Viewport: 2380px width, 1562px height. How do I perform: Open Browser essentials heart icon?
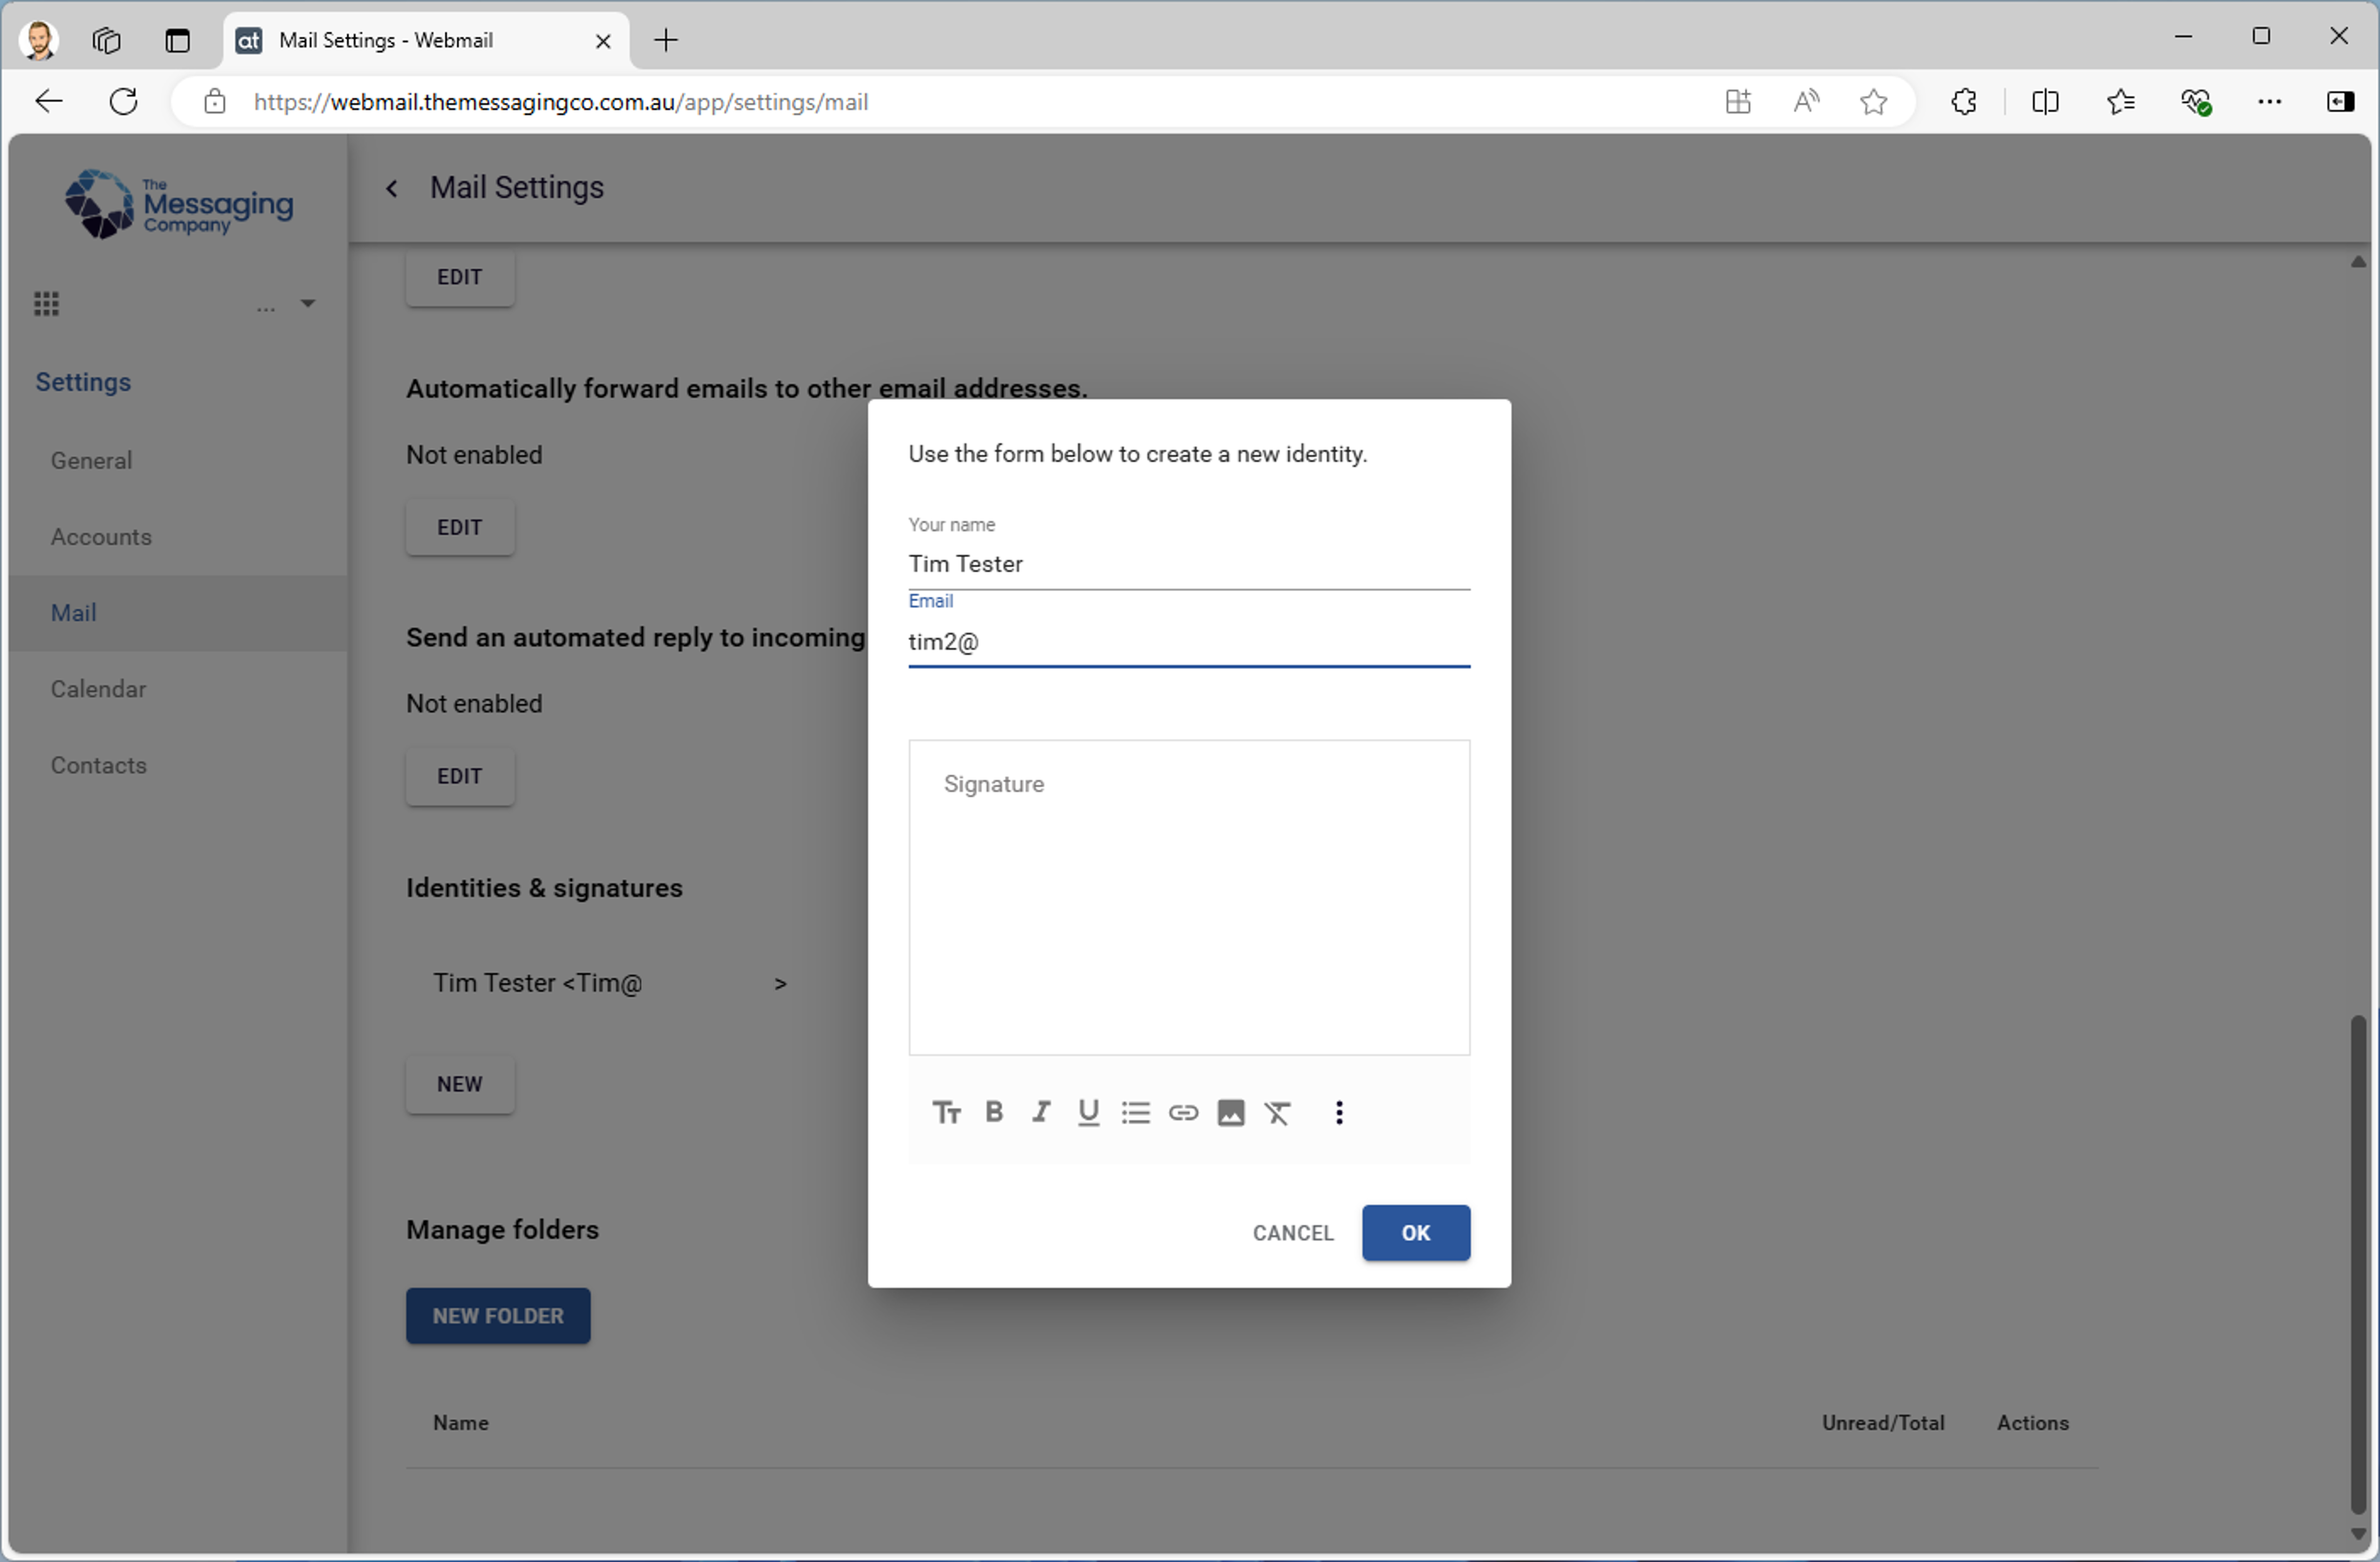[2196, 101]
